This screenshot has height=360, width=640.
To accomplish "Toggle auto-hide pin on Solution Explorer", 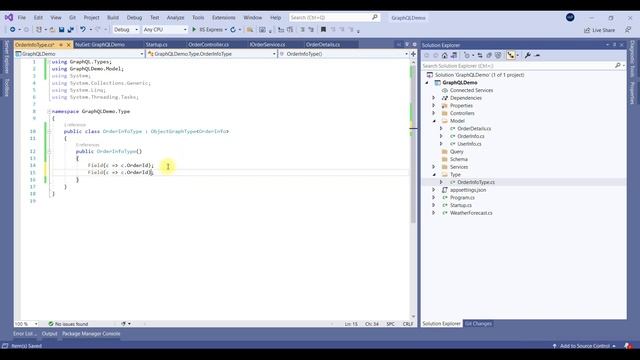I will click(x=614, y=45).
